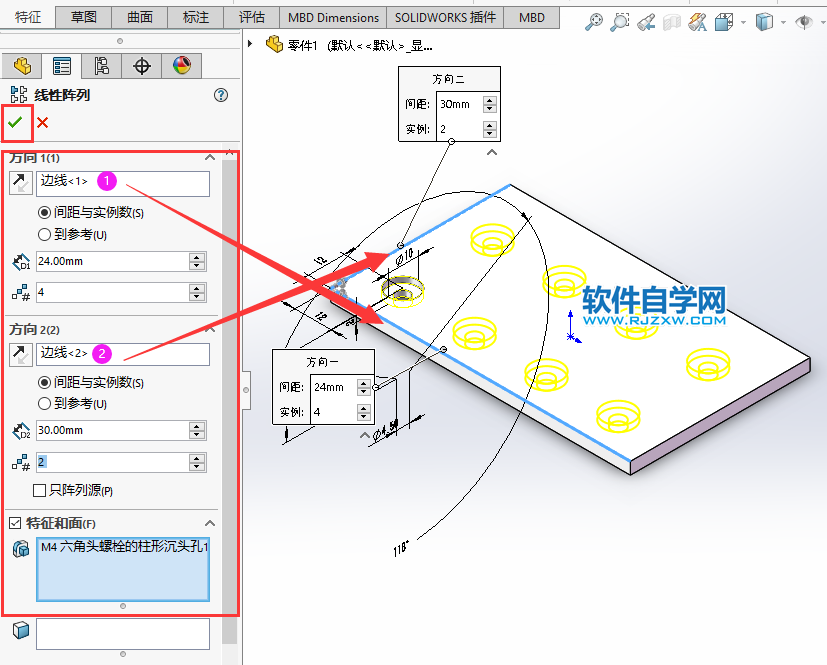Select the Zoom to Area tool
The width and height of the screenshot is (827, 665).
coord(621,22)
